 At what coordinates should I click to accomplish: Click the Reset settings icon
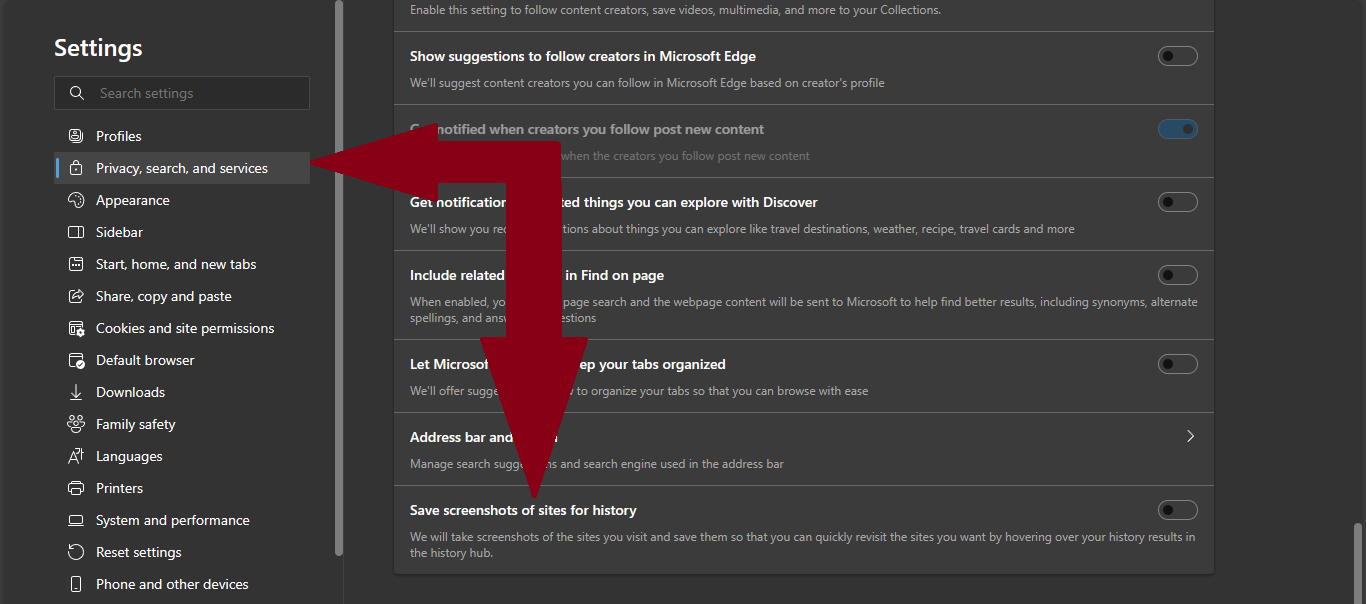(x=76, y=552)
